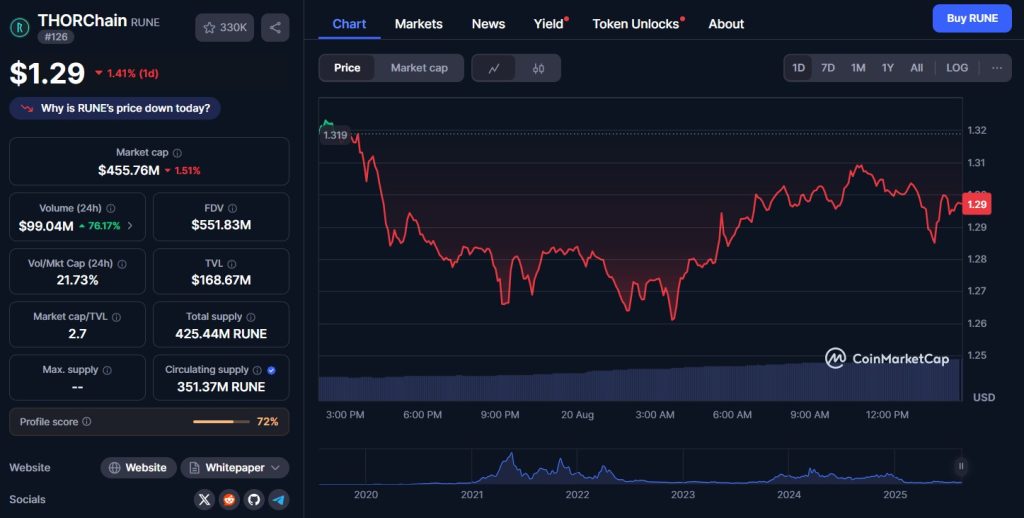Toggle chart to Price view
Screen dimensions: 1024x518
[347, 68]
